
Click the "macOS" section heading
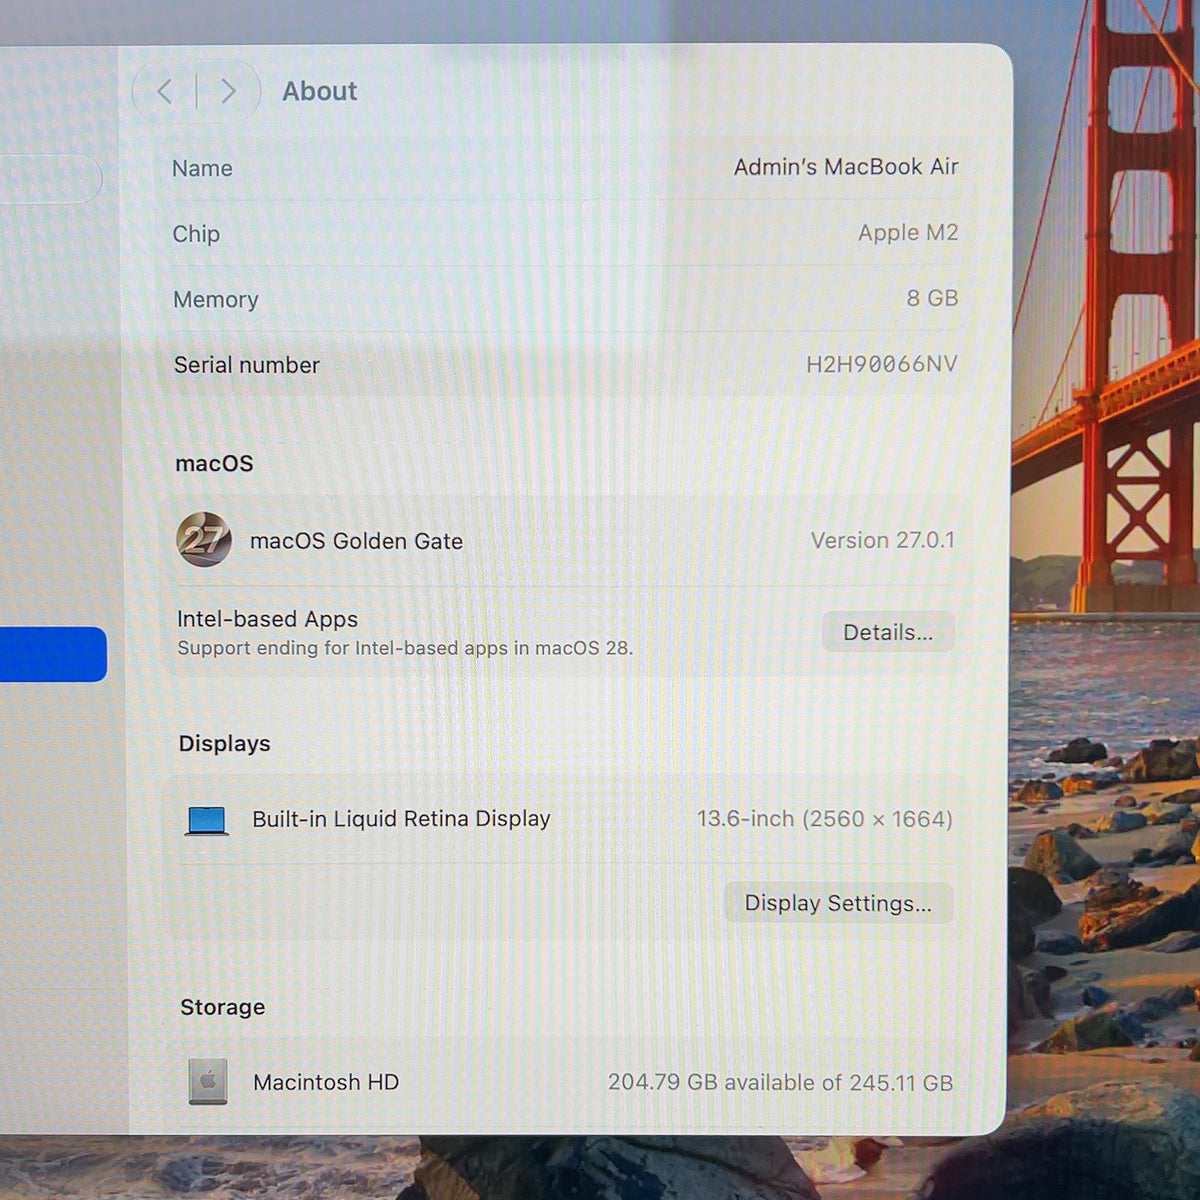pyautogui.click(x=214, y=463)
